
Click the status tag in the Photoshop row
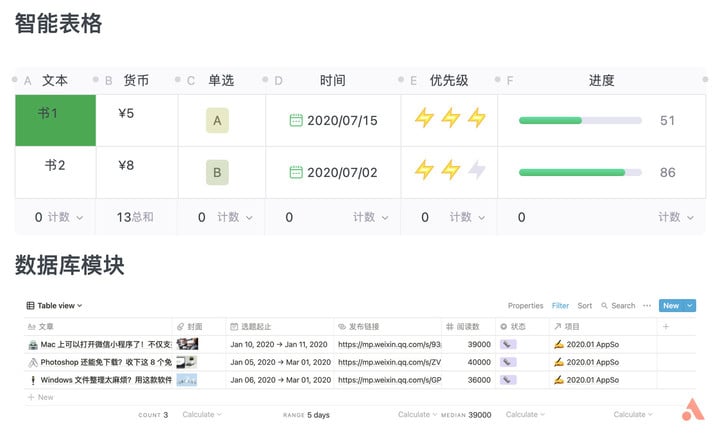click(x=508, y=362)
